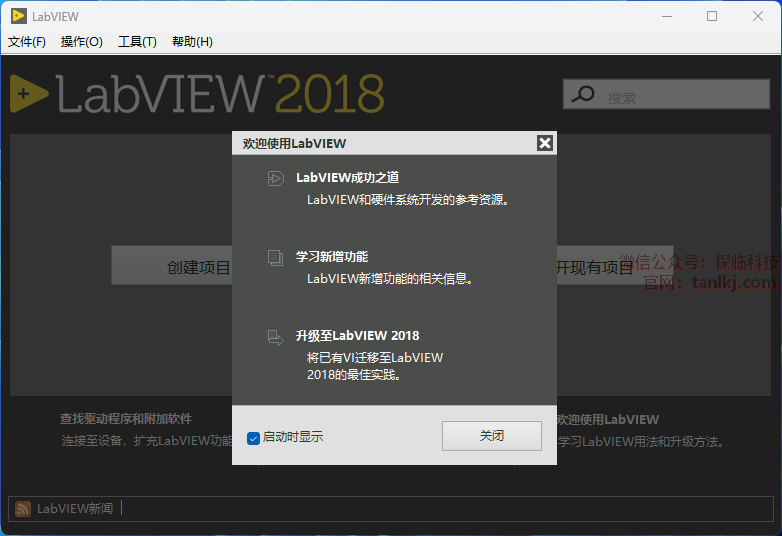Click the magnifier icon in search box
782x536 pixels.
(581, 95)
